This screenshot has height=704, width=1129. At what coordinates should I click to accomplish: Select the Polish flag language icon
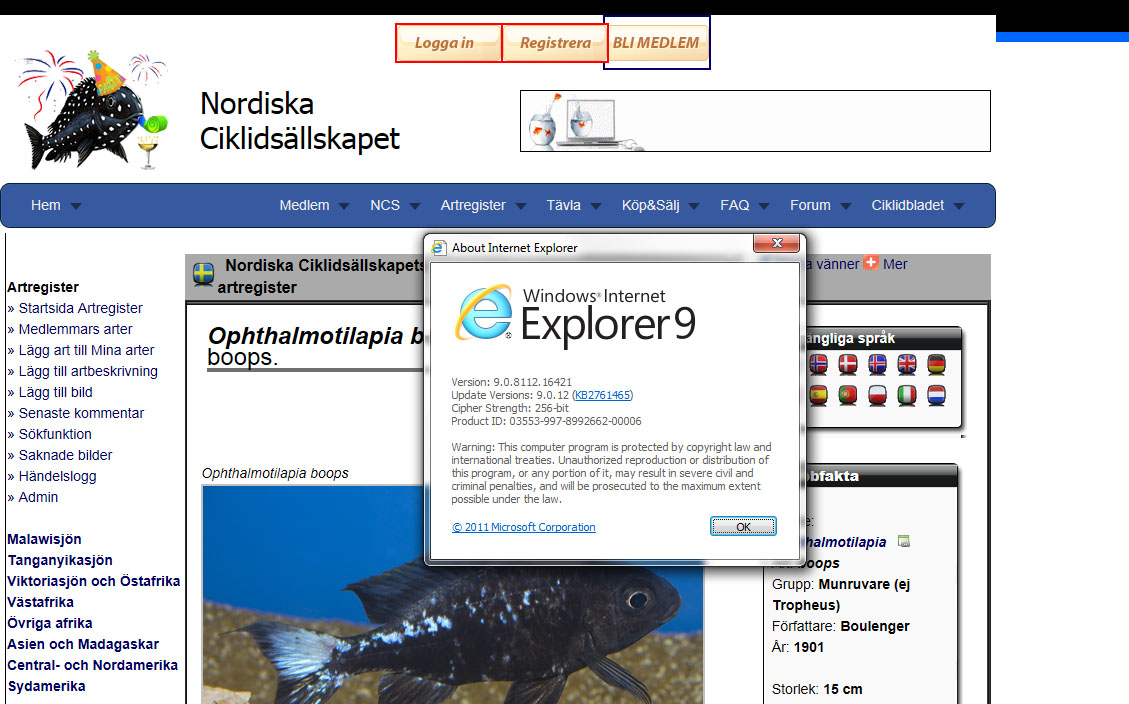tap(877, 395)
